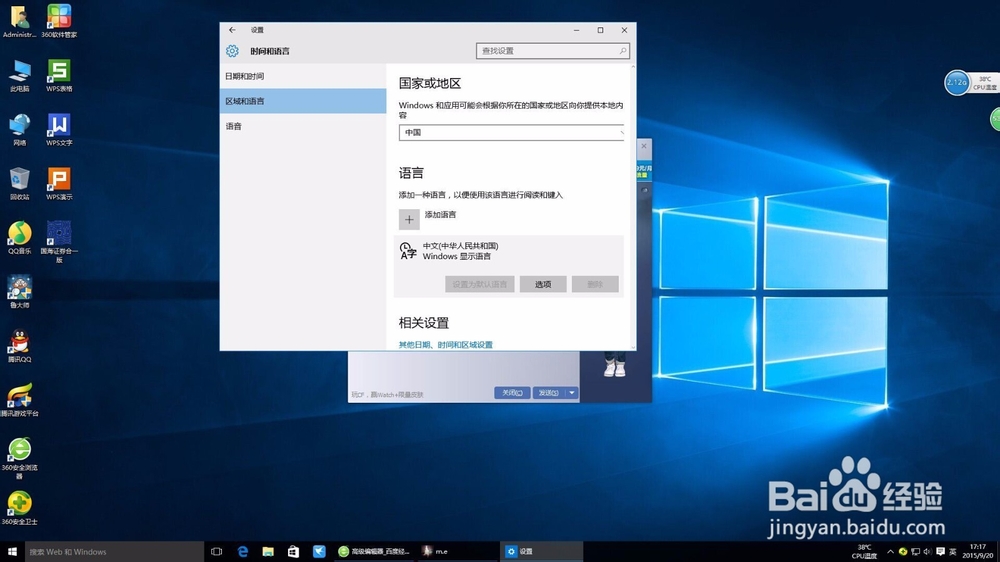Viewport: 1000px width, 562px height.
Task: Open the Windows Start menu
Action: (12, 551)
